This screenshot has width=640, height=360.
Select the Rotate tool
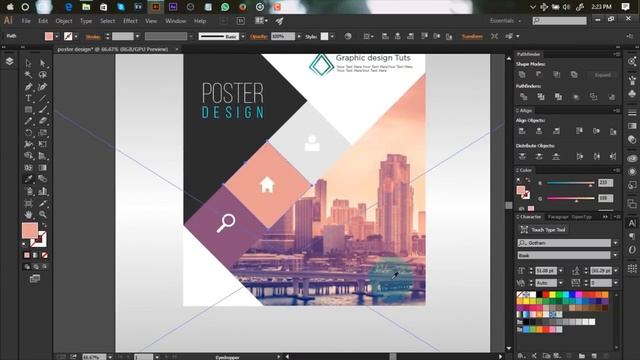(28, 133)
